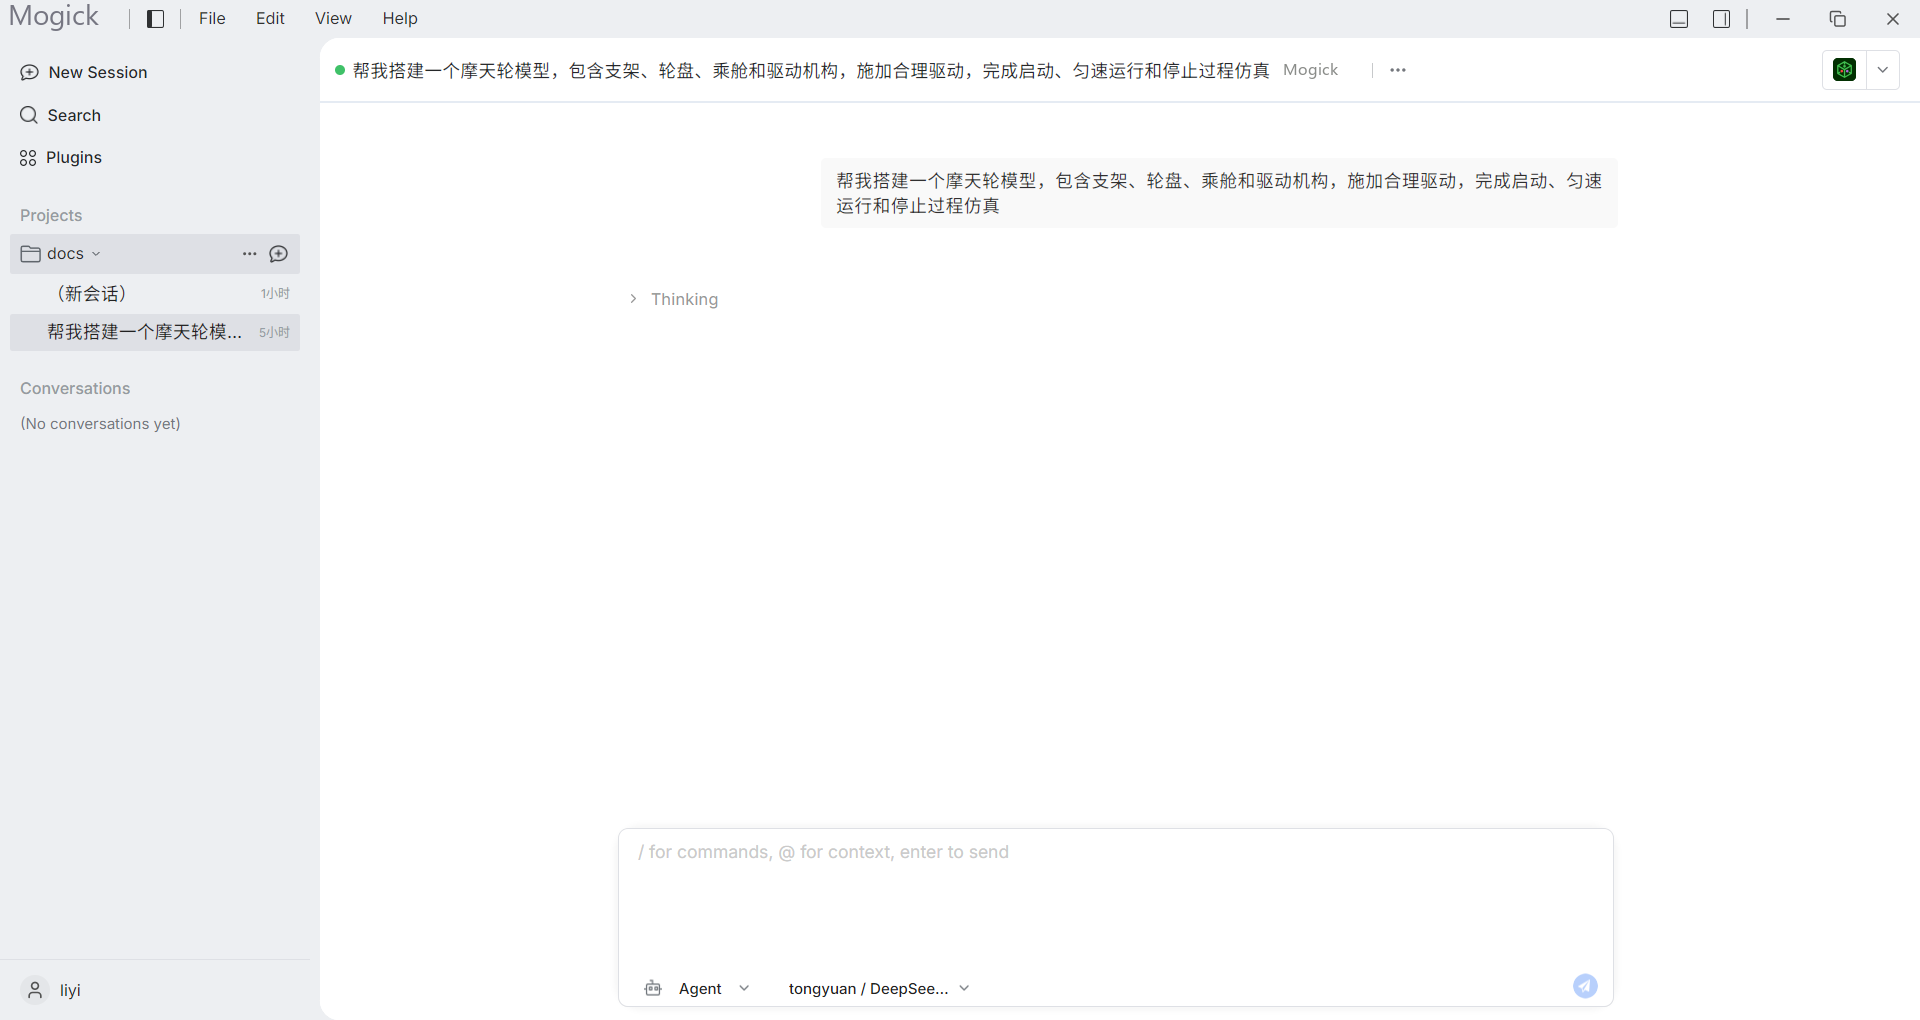The height and width of the screenshot is (1020, 1920).
Task: Toggle the left sidebar panel icon
Action: coord(155,19)
